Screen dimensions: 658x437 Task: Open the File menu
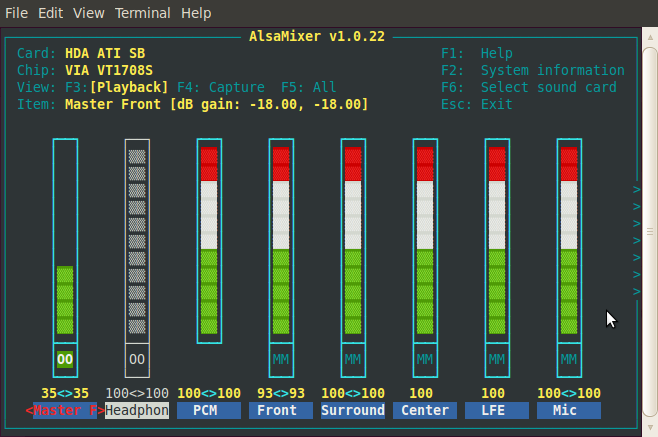click(16, 13)
